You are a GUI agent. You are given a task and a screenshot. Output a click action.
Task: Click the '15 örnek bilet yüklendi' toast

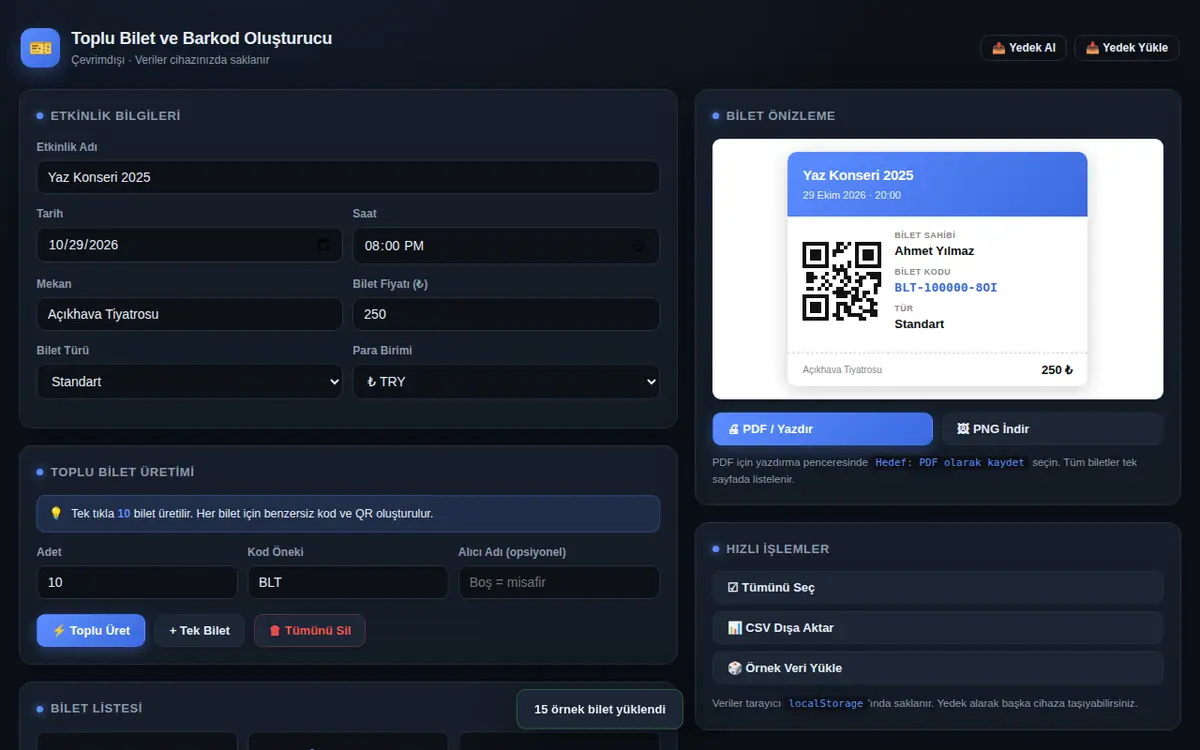pos(600,709)
